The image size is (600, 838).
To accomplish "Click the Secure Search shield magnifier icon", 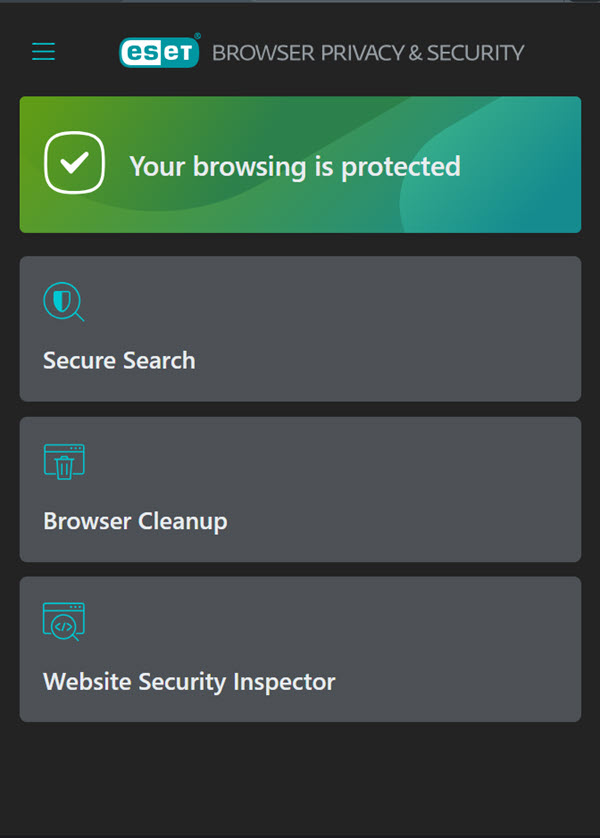I will pyautogui.click(x=63, y=301).
